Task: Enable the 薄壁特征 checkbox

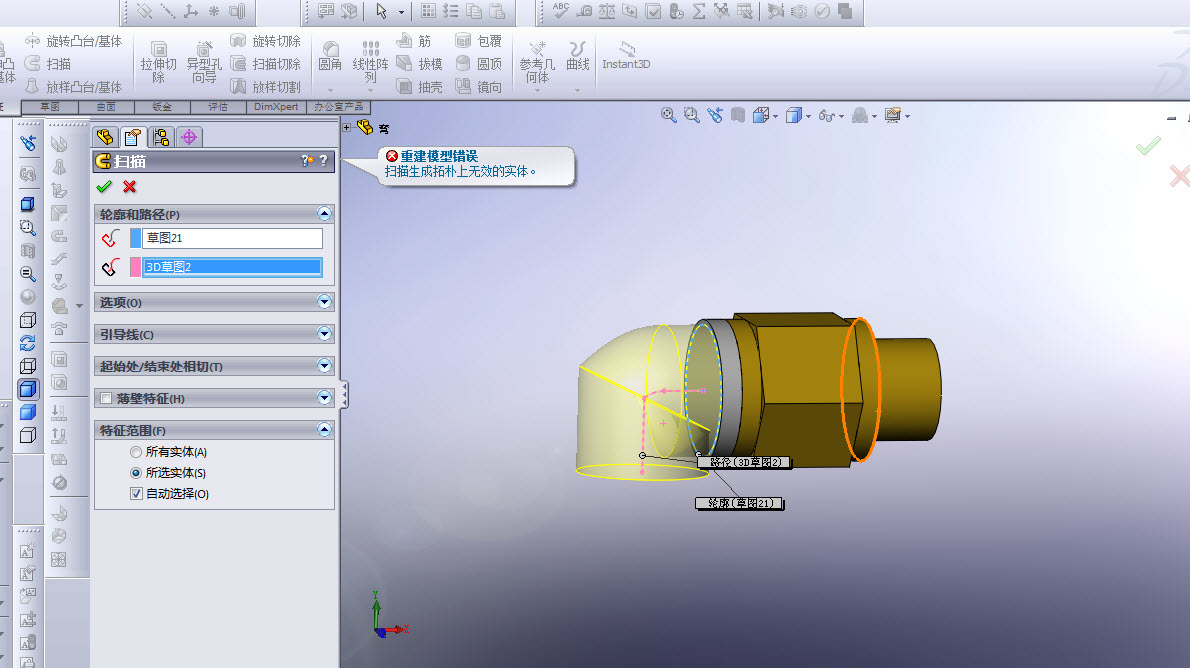Action: [x=107, y=399]
